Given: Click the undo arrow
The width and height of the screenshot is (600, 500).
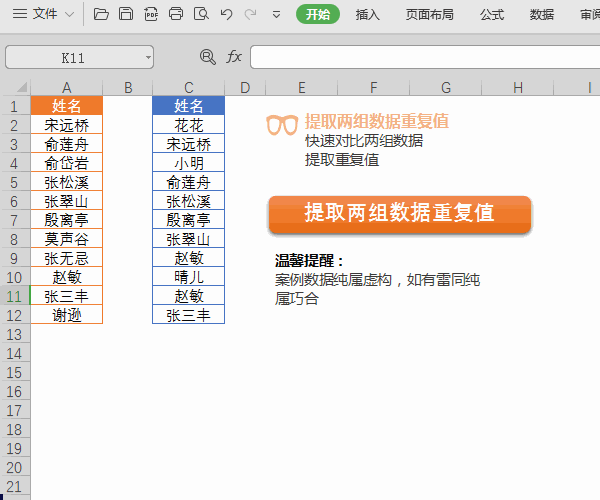Looking at the screenshot, I should pos(226,15).
